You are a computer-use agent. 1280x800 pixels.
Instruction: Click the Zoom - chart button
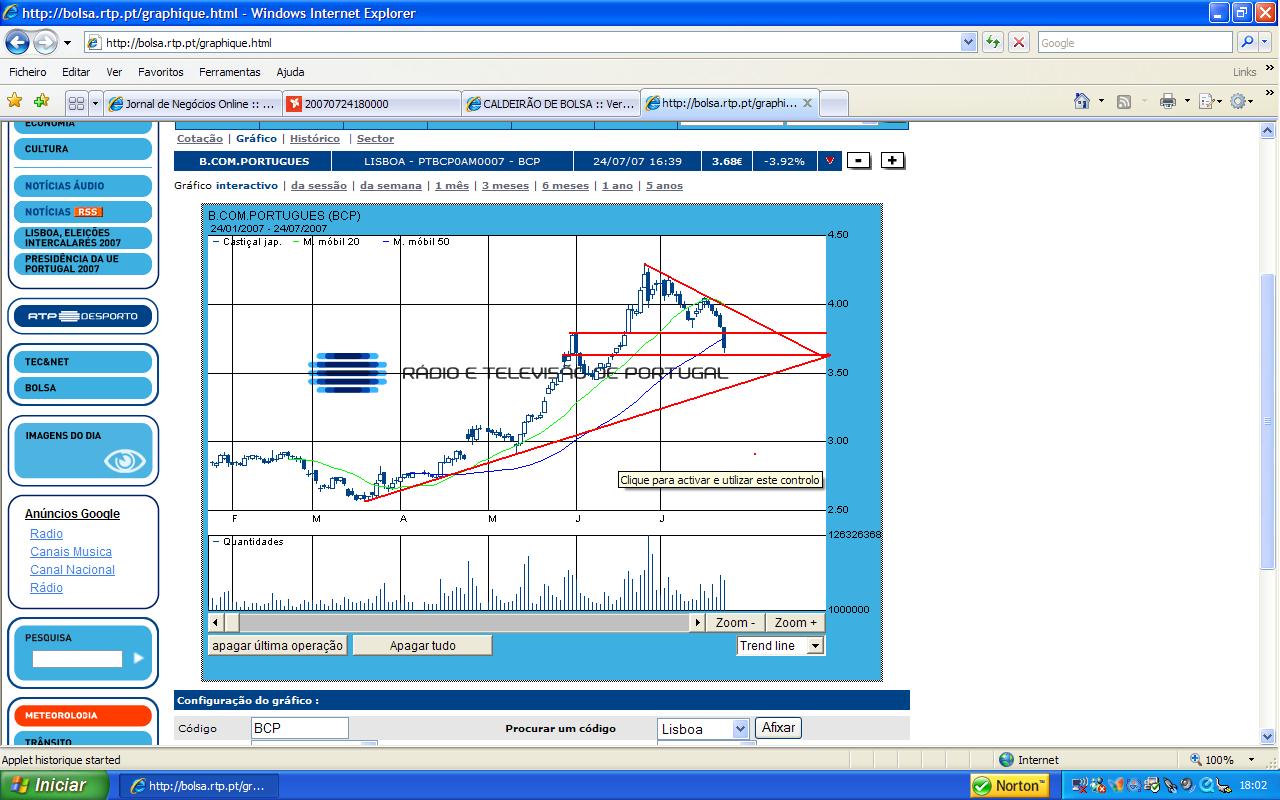click(x=736, y=622)
